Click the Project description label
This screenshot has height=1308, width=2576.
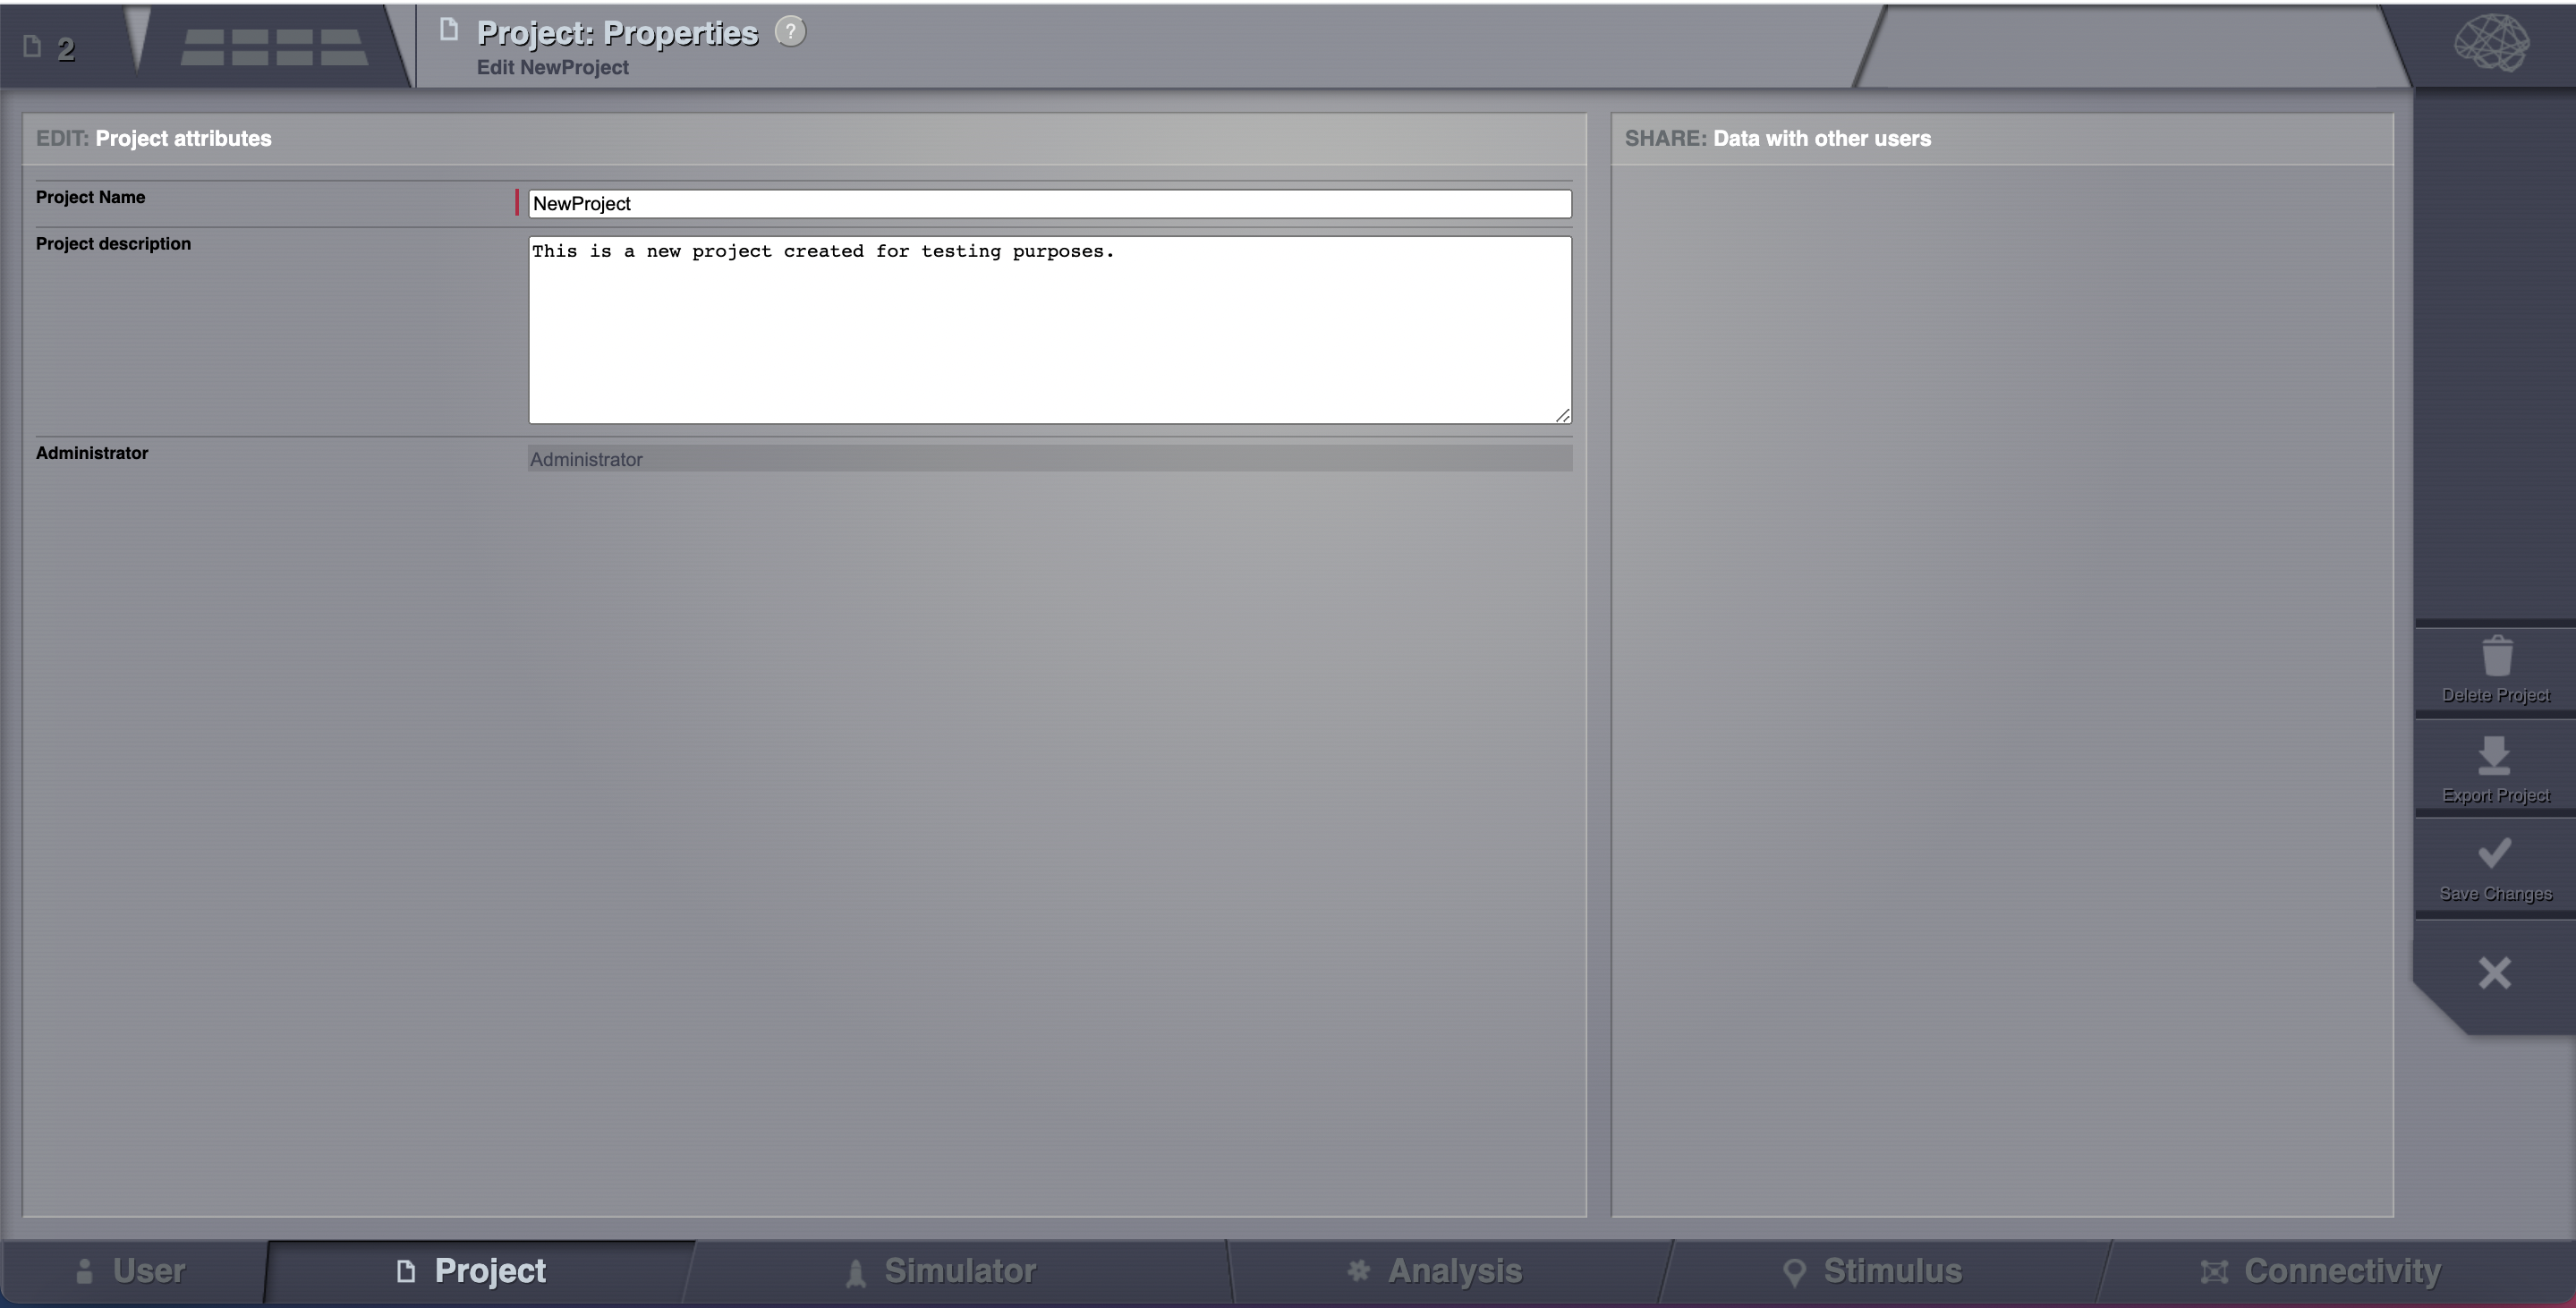point(113,243)
